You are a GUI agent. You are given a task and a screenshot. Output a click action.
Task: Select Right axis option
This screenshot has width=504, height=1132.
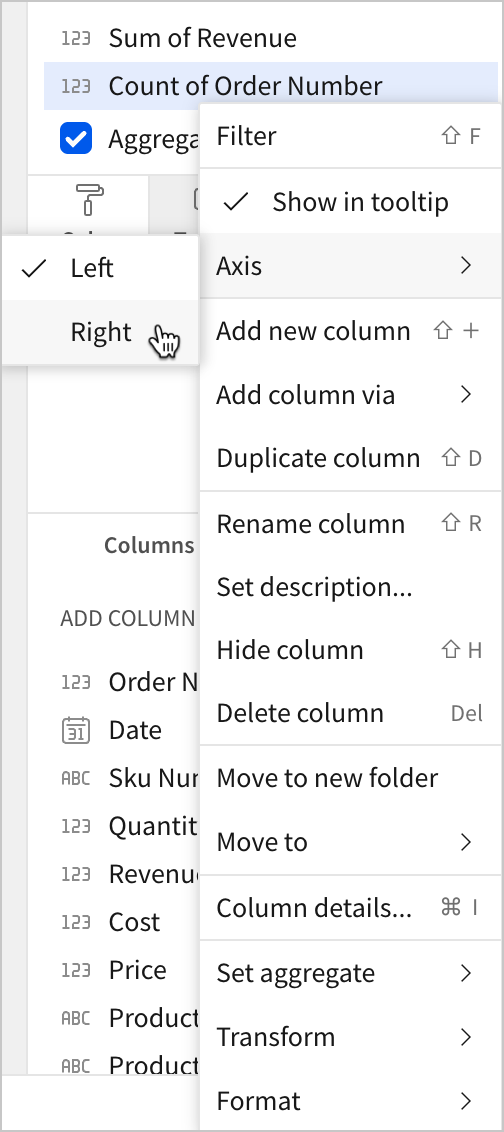click(x=100, y=332)
